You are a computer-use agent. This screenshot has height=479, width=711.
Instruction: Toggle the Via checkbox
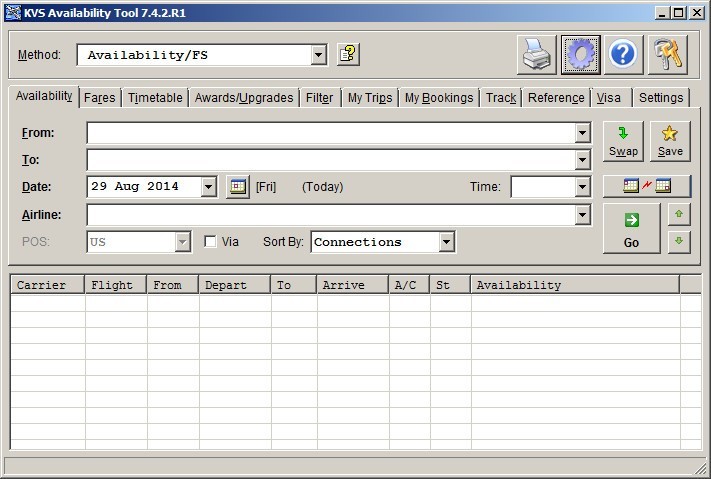coord(210,241)
